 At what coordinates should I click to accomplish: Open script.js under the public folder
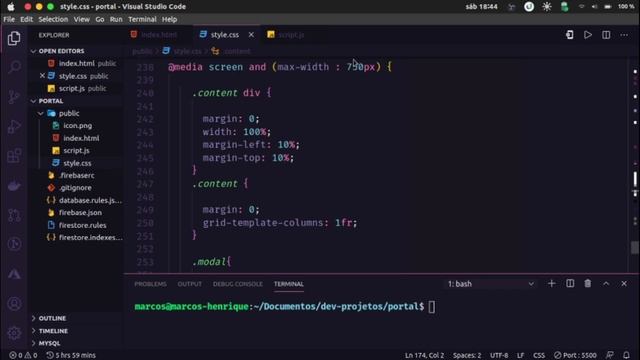pyautogui.click(x=76, y=151)
